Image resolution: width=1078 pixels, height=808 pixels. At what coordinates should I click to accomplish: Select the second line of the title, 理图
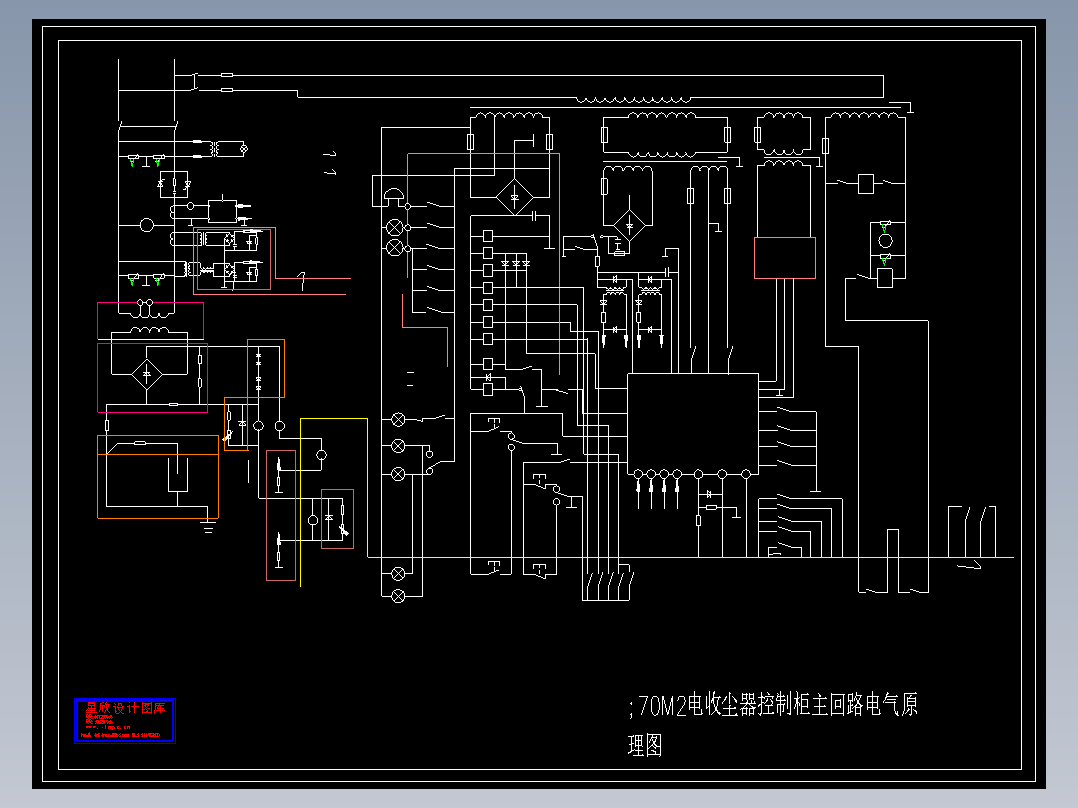(x=645, y=745)
